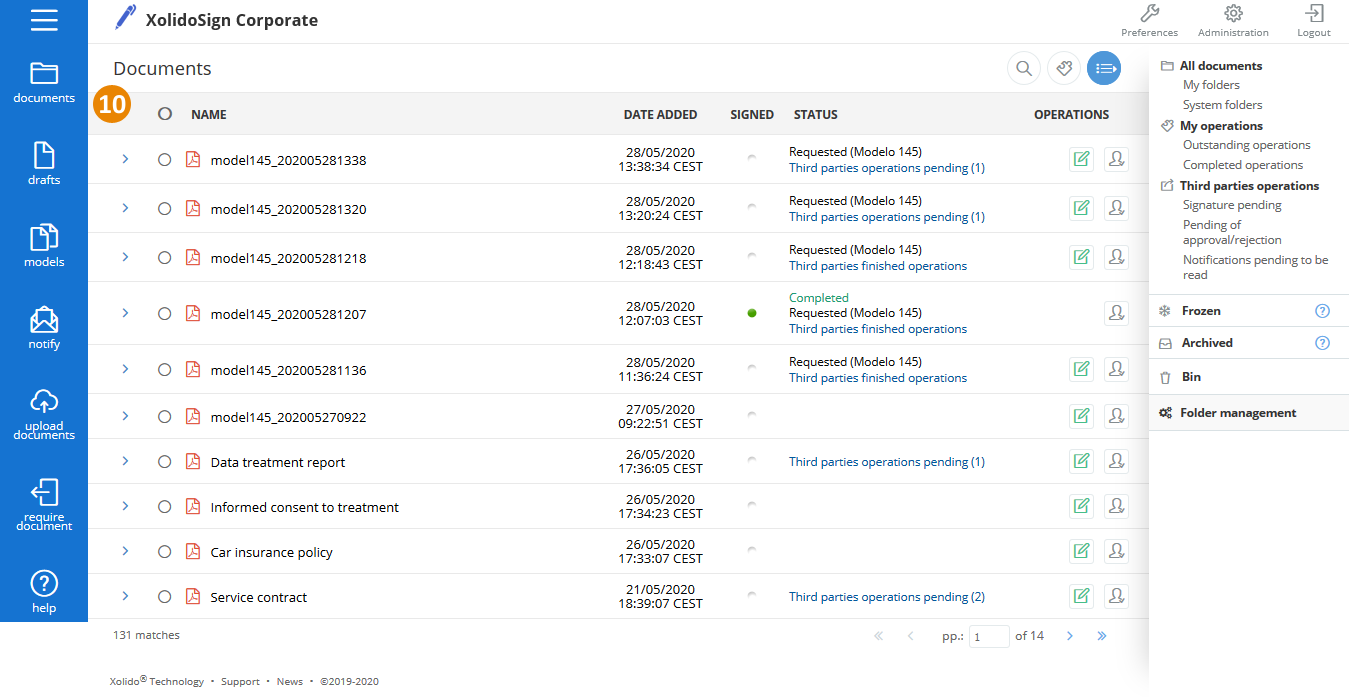
Task: Open the Bin
Action: point(1190,377)
